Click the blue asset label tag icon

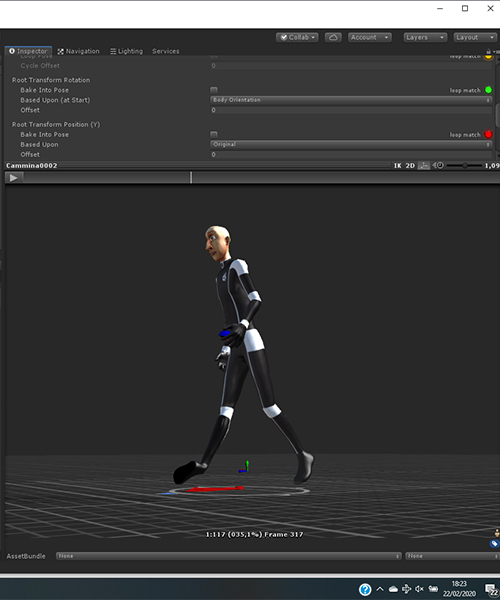point(494,543)
